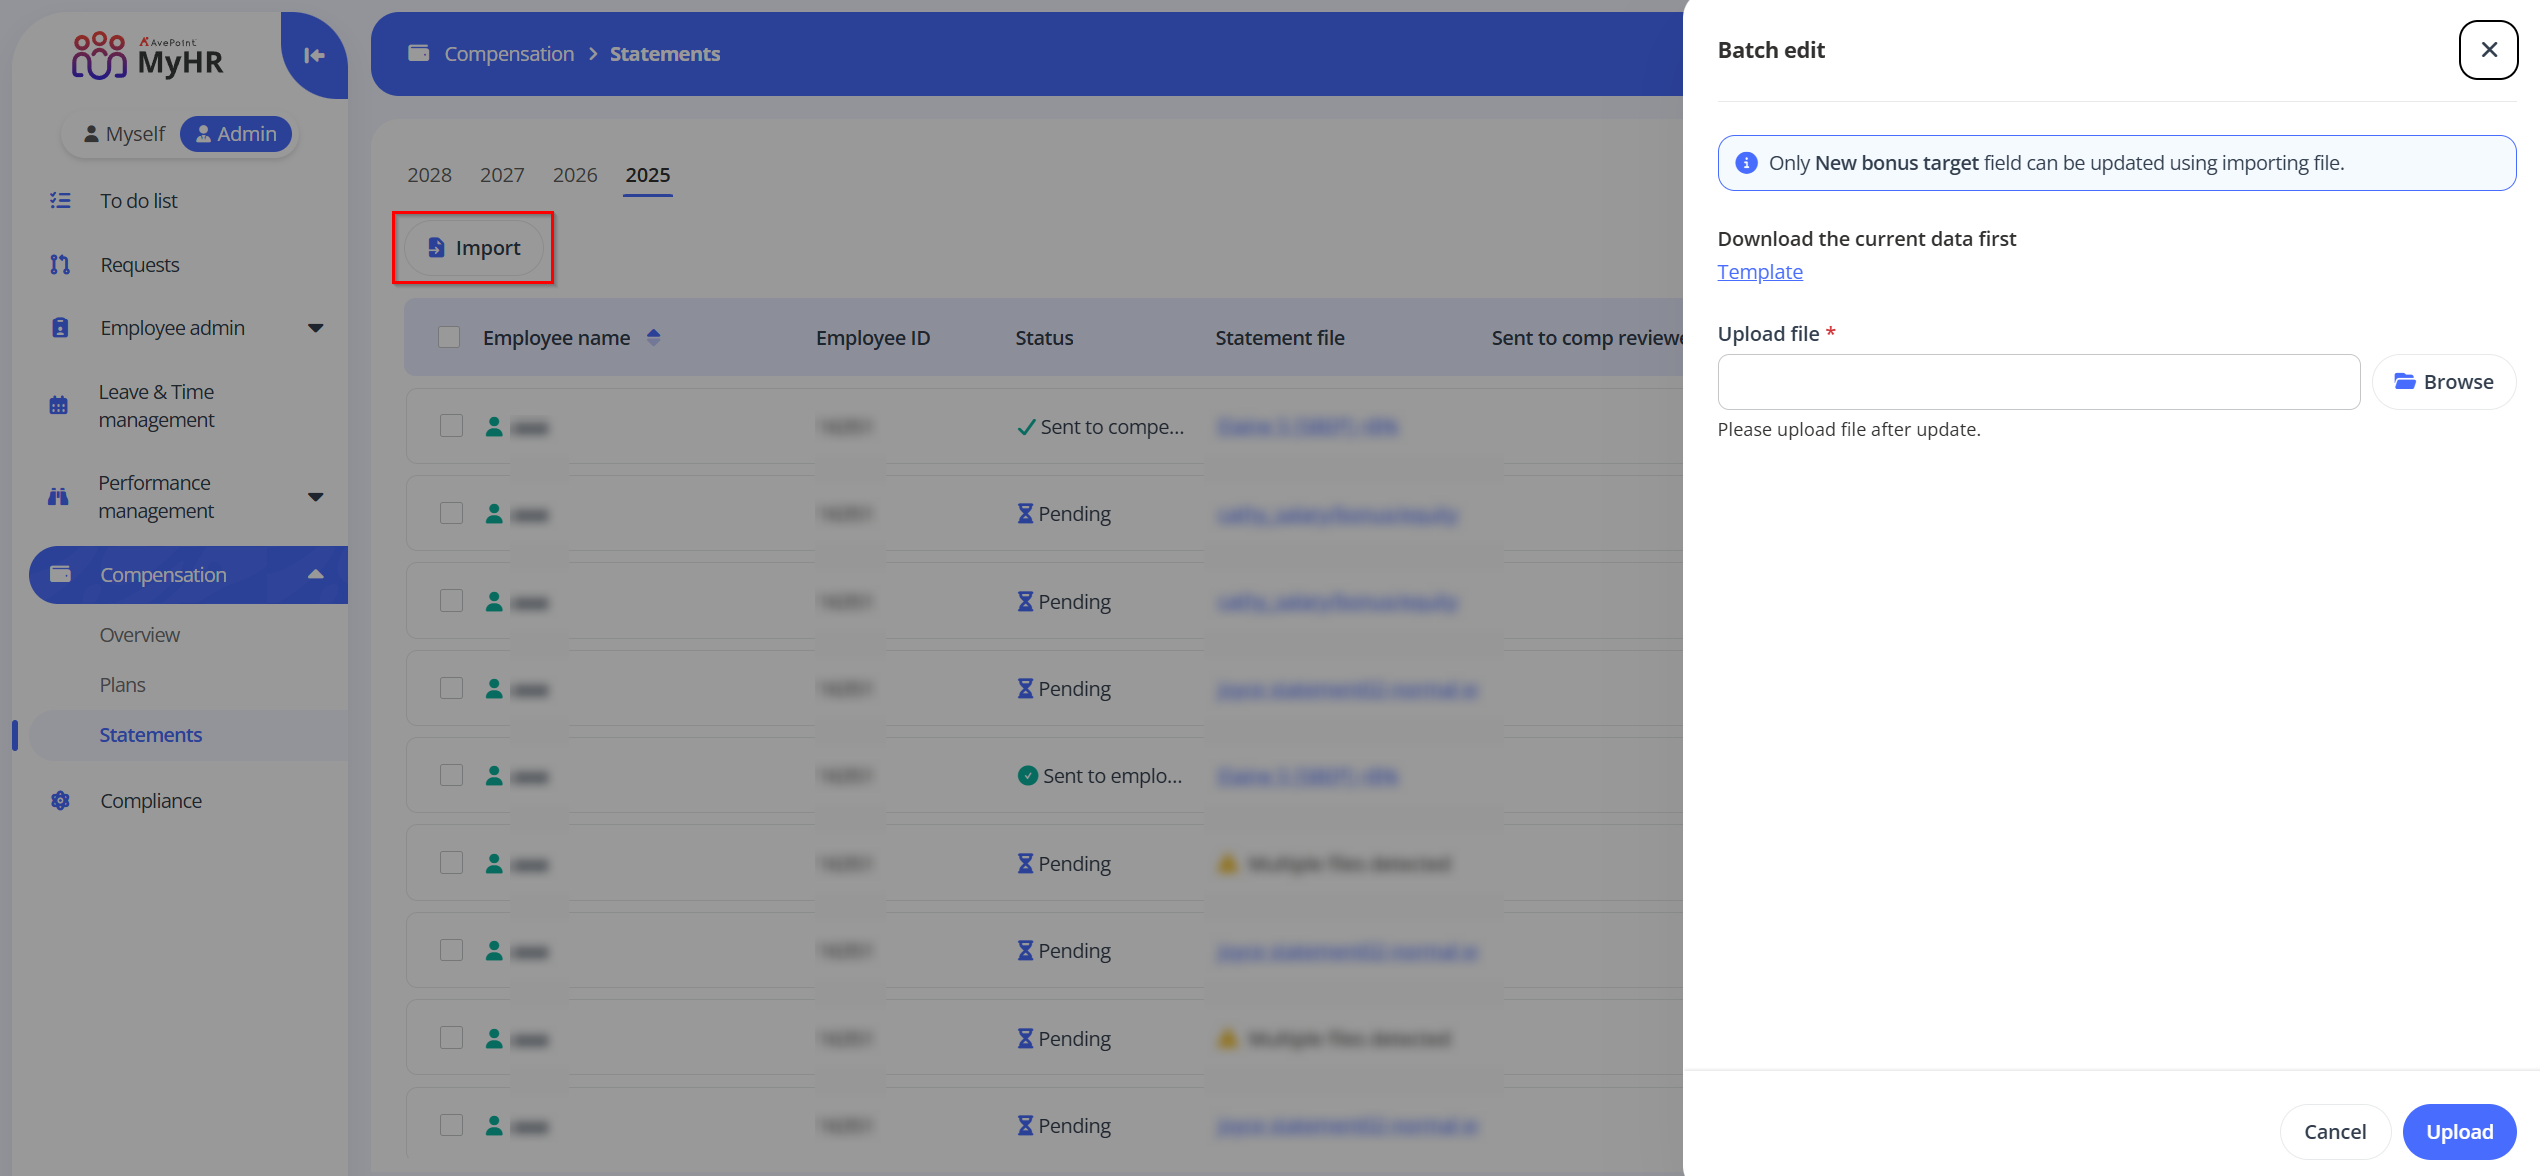Switch to Myself view toggle
This screenshot has width=2540, height=1176.
[124, 134]
